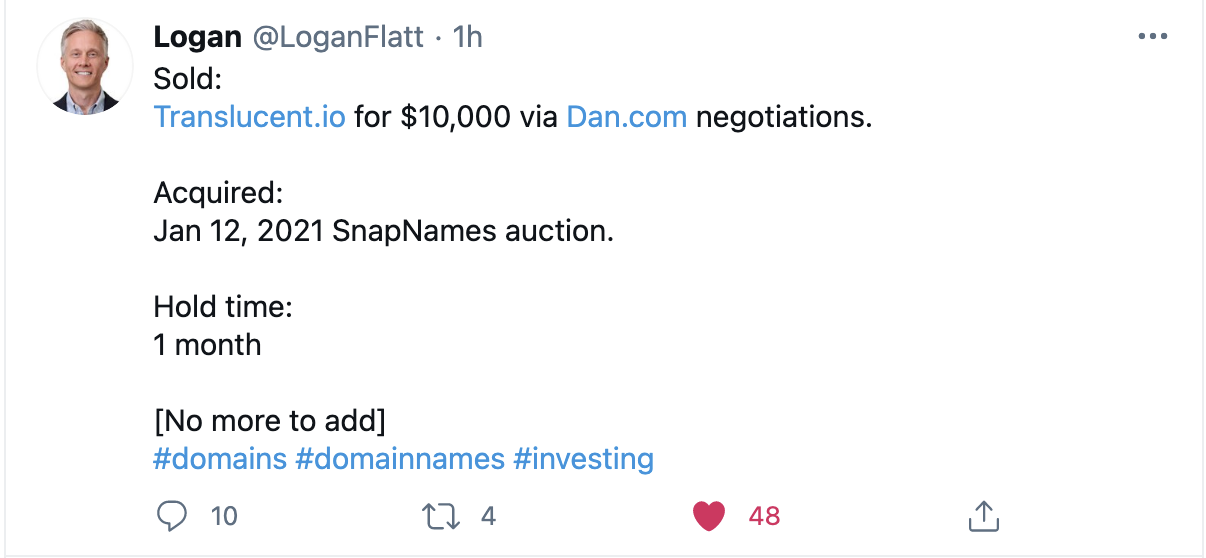
Task: Open the profile via the name Logan
Action: 198,37
